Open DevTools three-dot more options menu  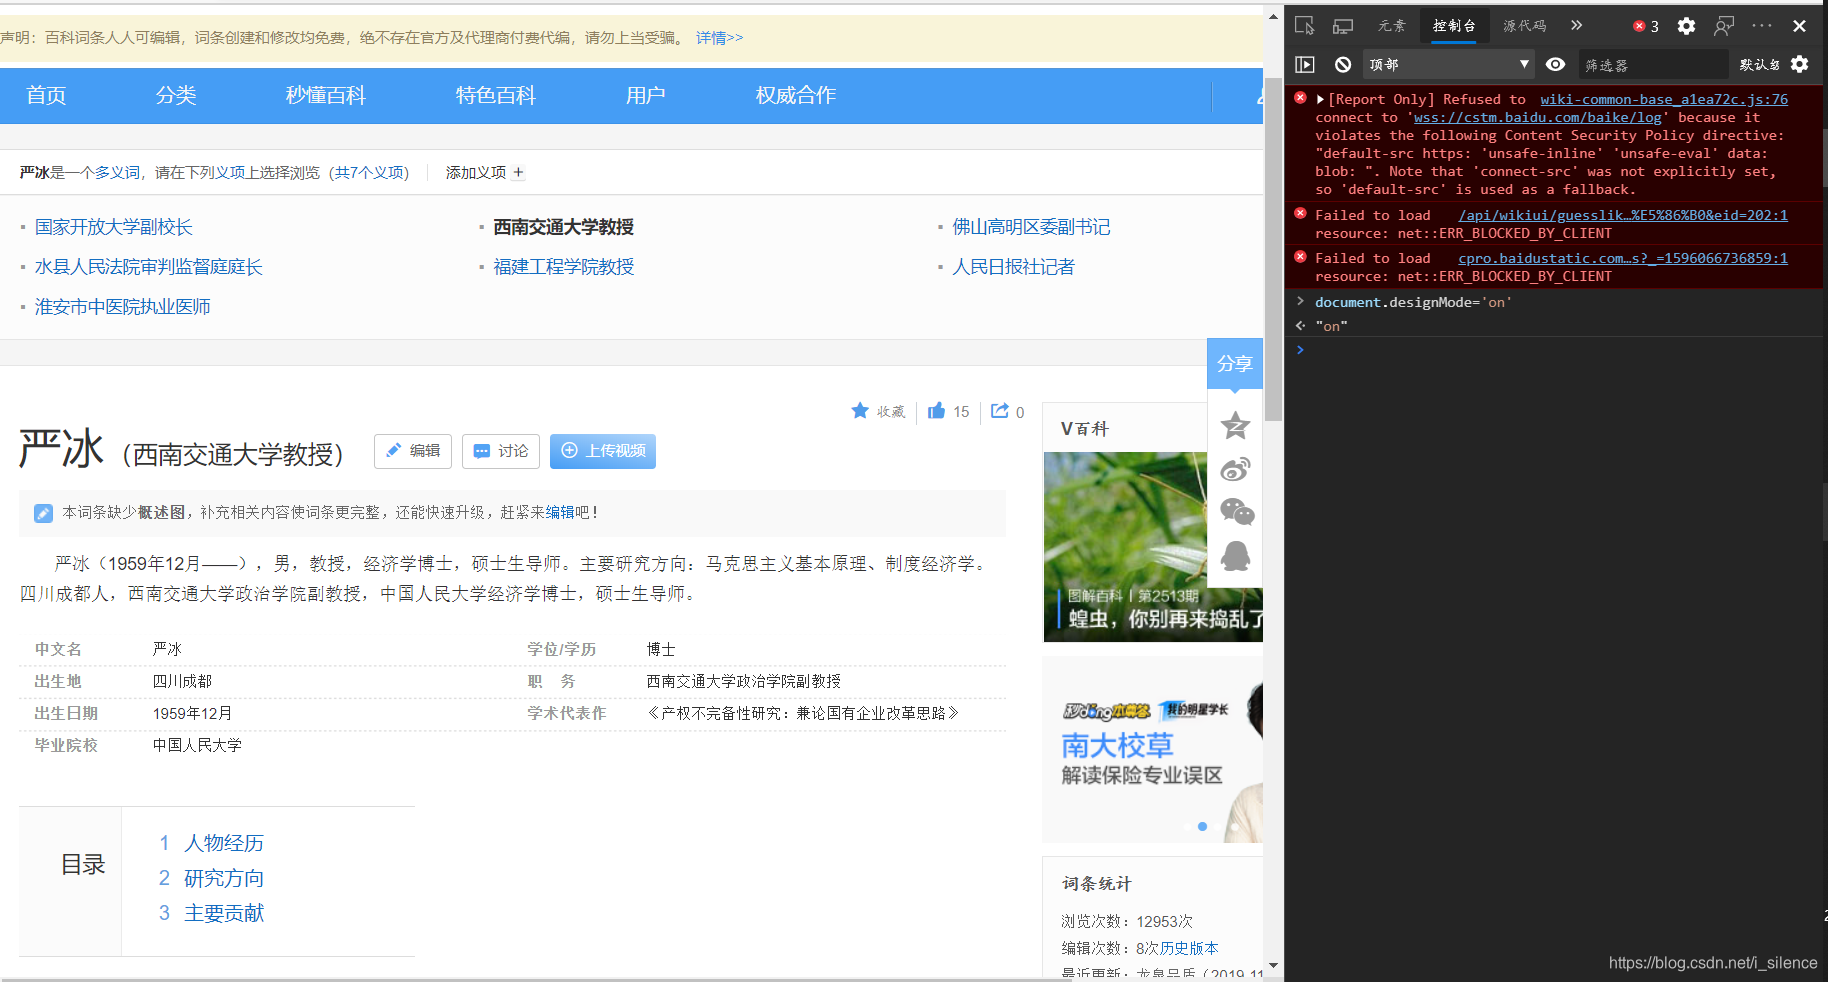point(1762,26)
